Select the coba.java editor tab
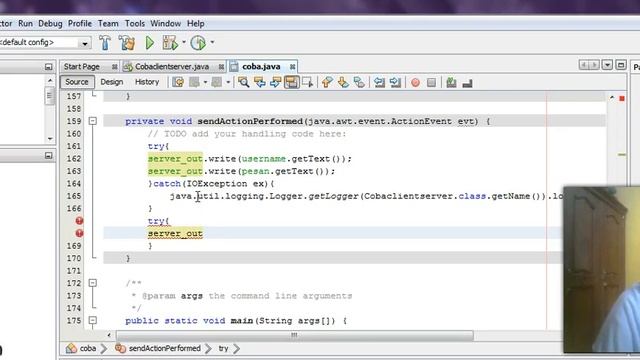Viewport: 640px width, 360px height. point(261,67)
